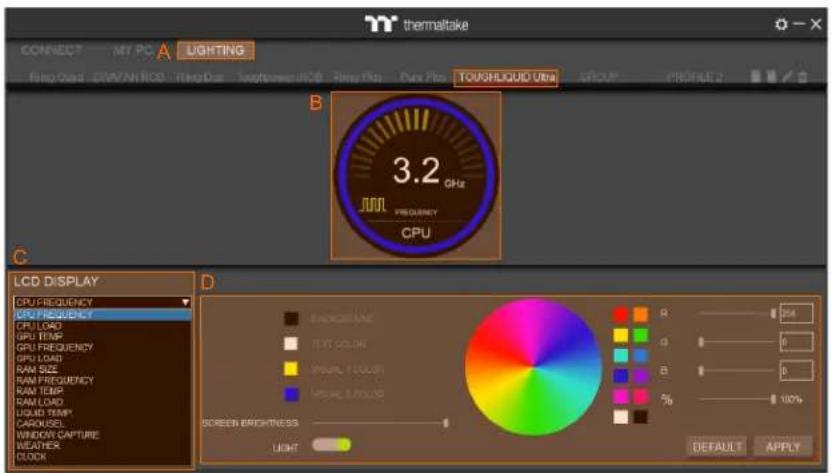The width and height of the screenshot is (832, 473).
Task: Click the screen brightness slider
Action: point(379,423)
